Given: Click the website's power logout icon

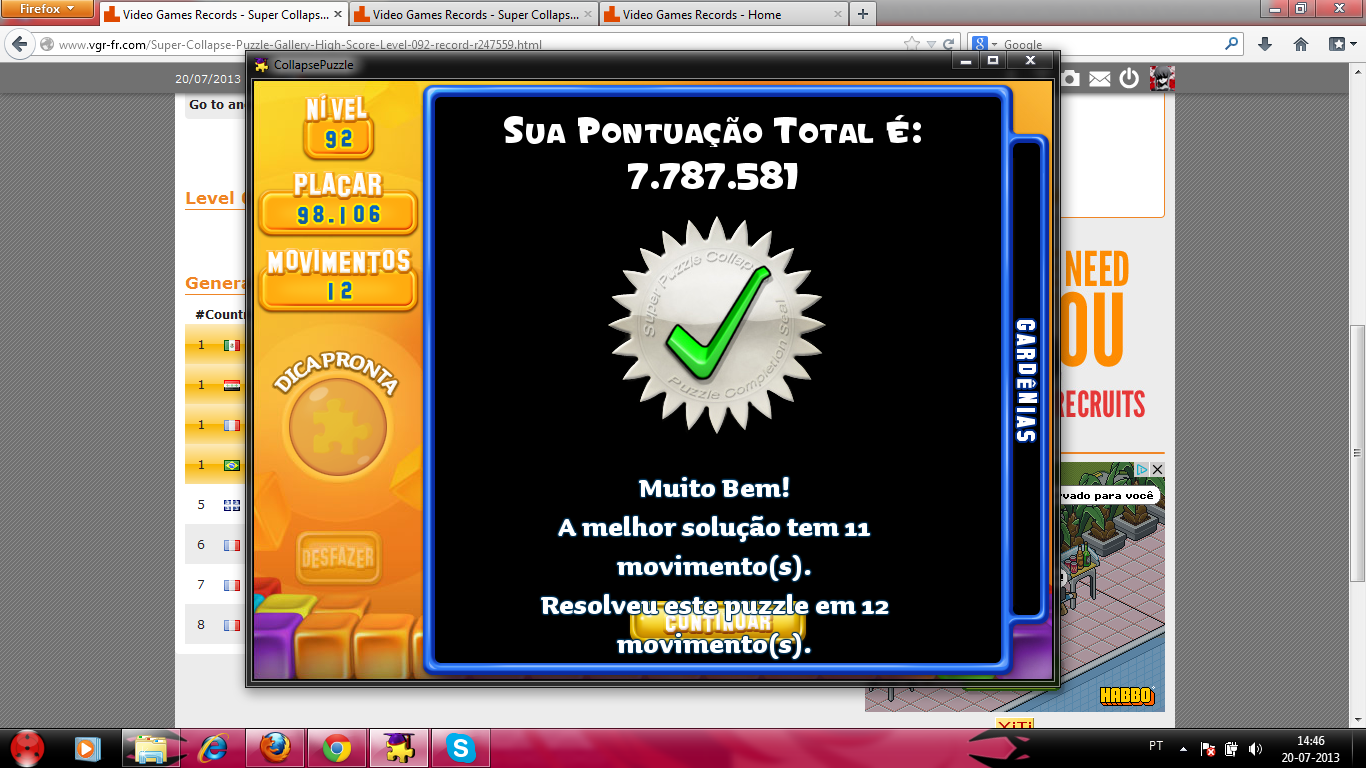Looking at the screenshot, I should 1129,79.
